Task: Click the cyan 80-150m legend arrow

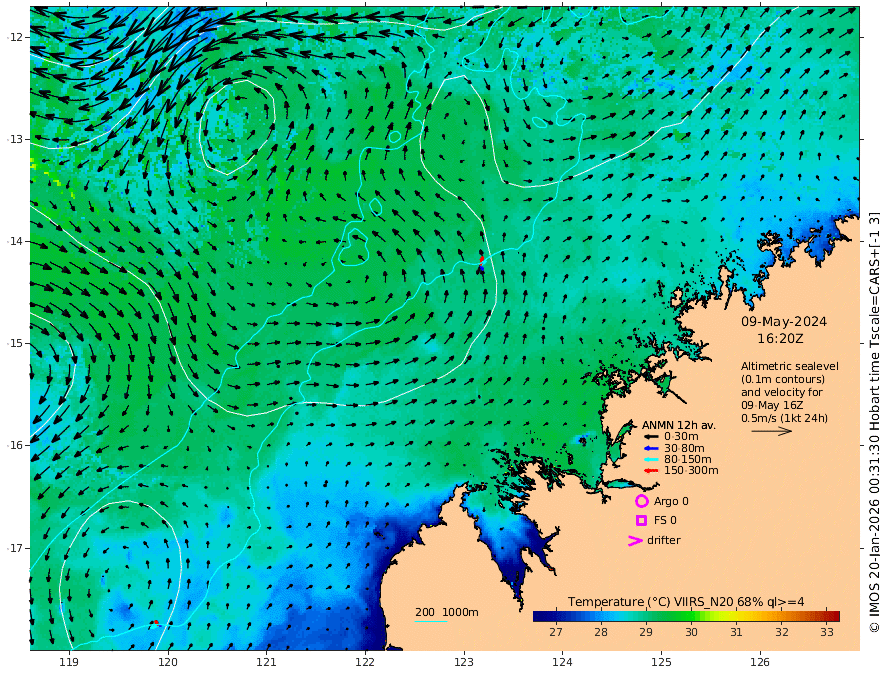Action: click(x=651, y=460)
